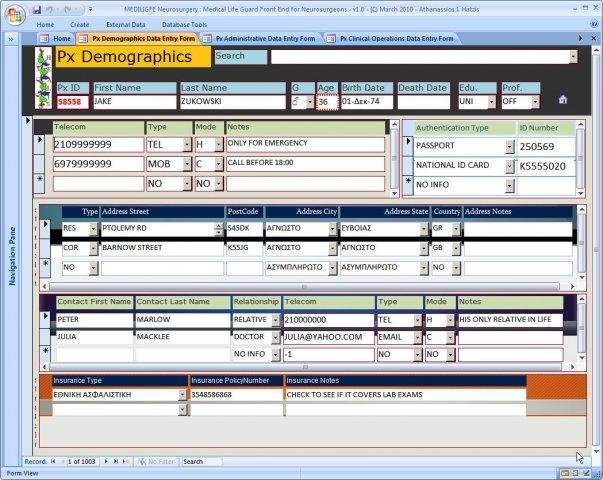
Task: Click the Insurance Notes text field
Action: (x=405, y=395)
